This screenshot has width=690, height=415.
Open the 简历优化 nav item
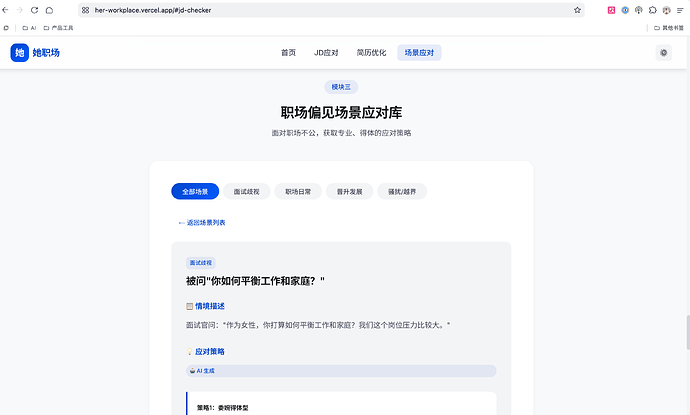click(x=371, y=53)
